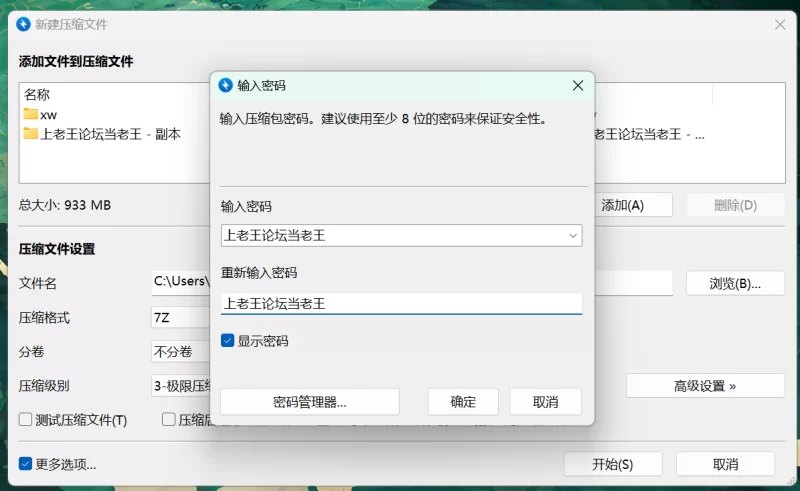Expand the 输入密码 combo box dropdown arrow

pos(572,236)
